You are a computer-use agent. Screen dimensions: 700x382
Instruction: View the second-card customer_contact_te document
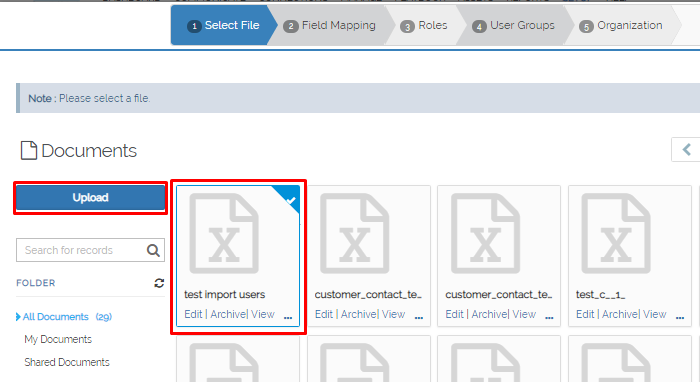393,314
